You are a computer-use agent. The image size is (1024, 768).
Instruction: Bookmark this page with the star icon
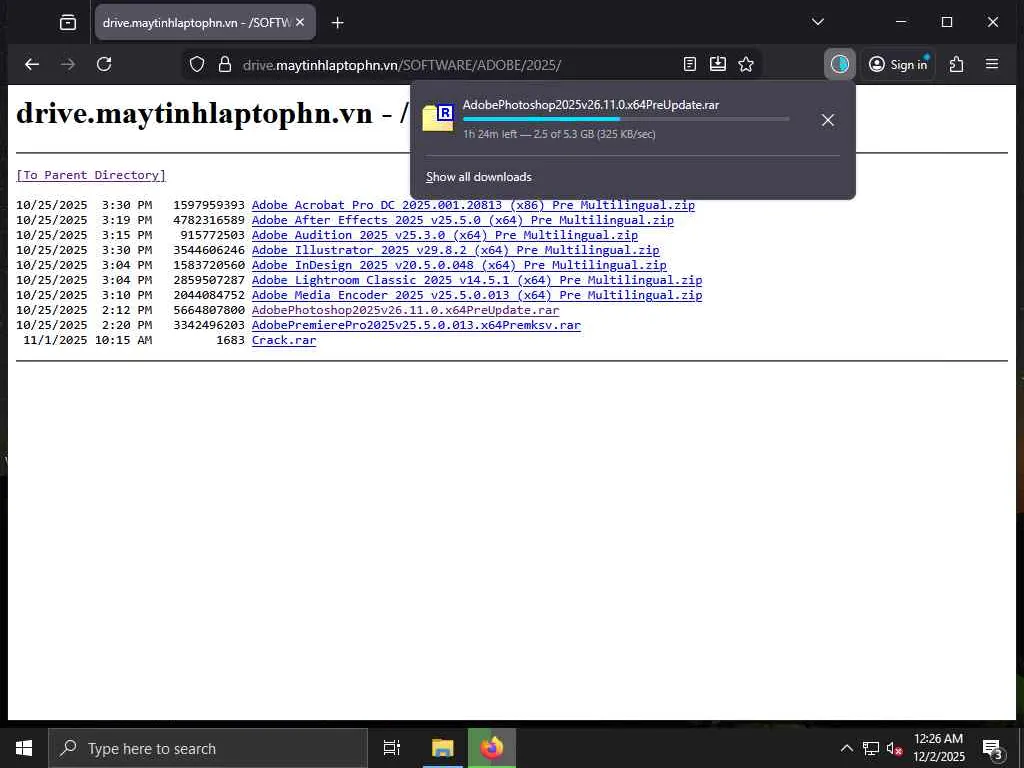746,64
